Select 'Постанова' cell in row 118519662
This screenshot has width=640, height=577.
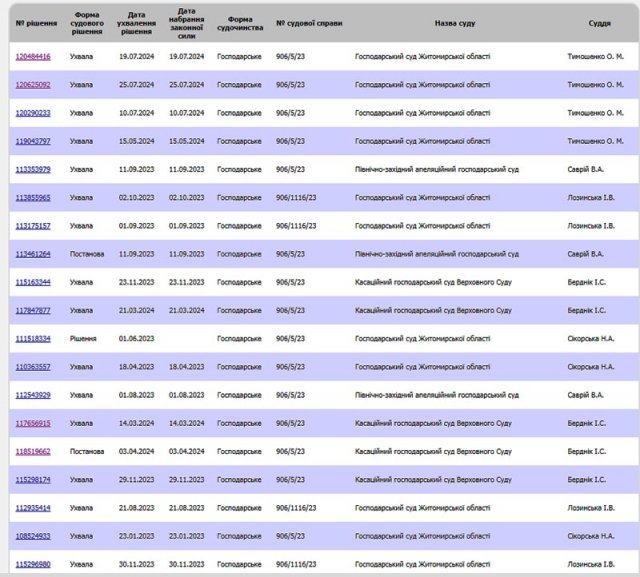87,451
